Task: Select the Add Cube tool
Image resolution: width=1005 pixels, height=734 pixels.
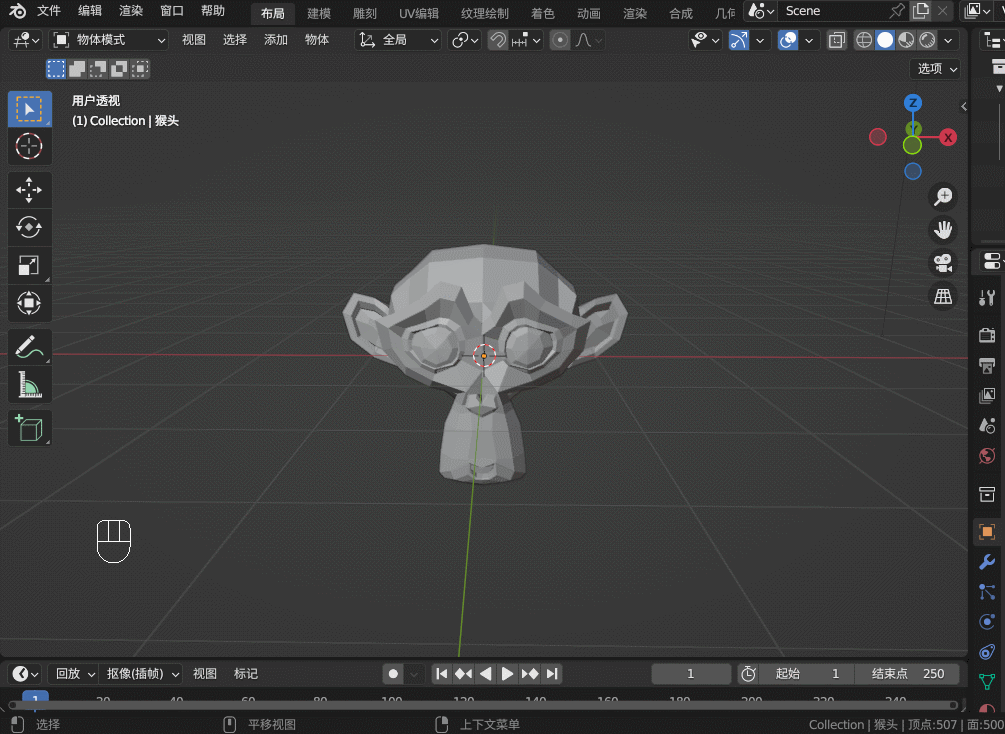Action: tap(29, 428)
